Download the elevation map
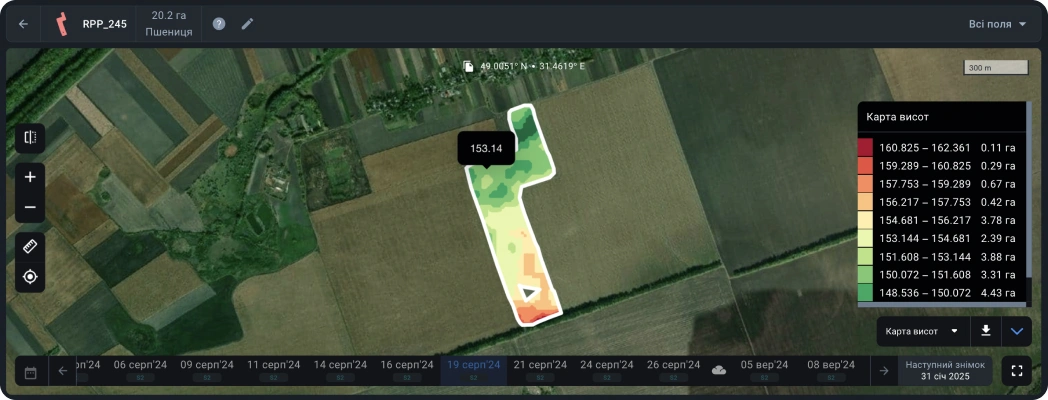 click(986, 331)
